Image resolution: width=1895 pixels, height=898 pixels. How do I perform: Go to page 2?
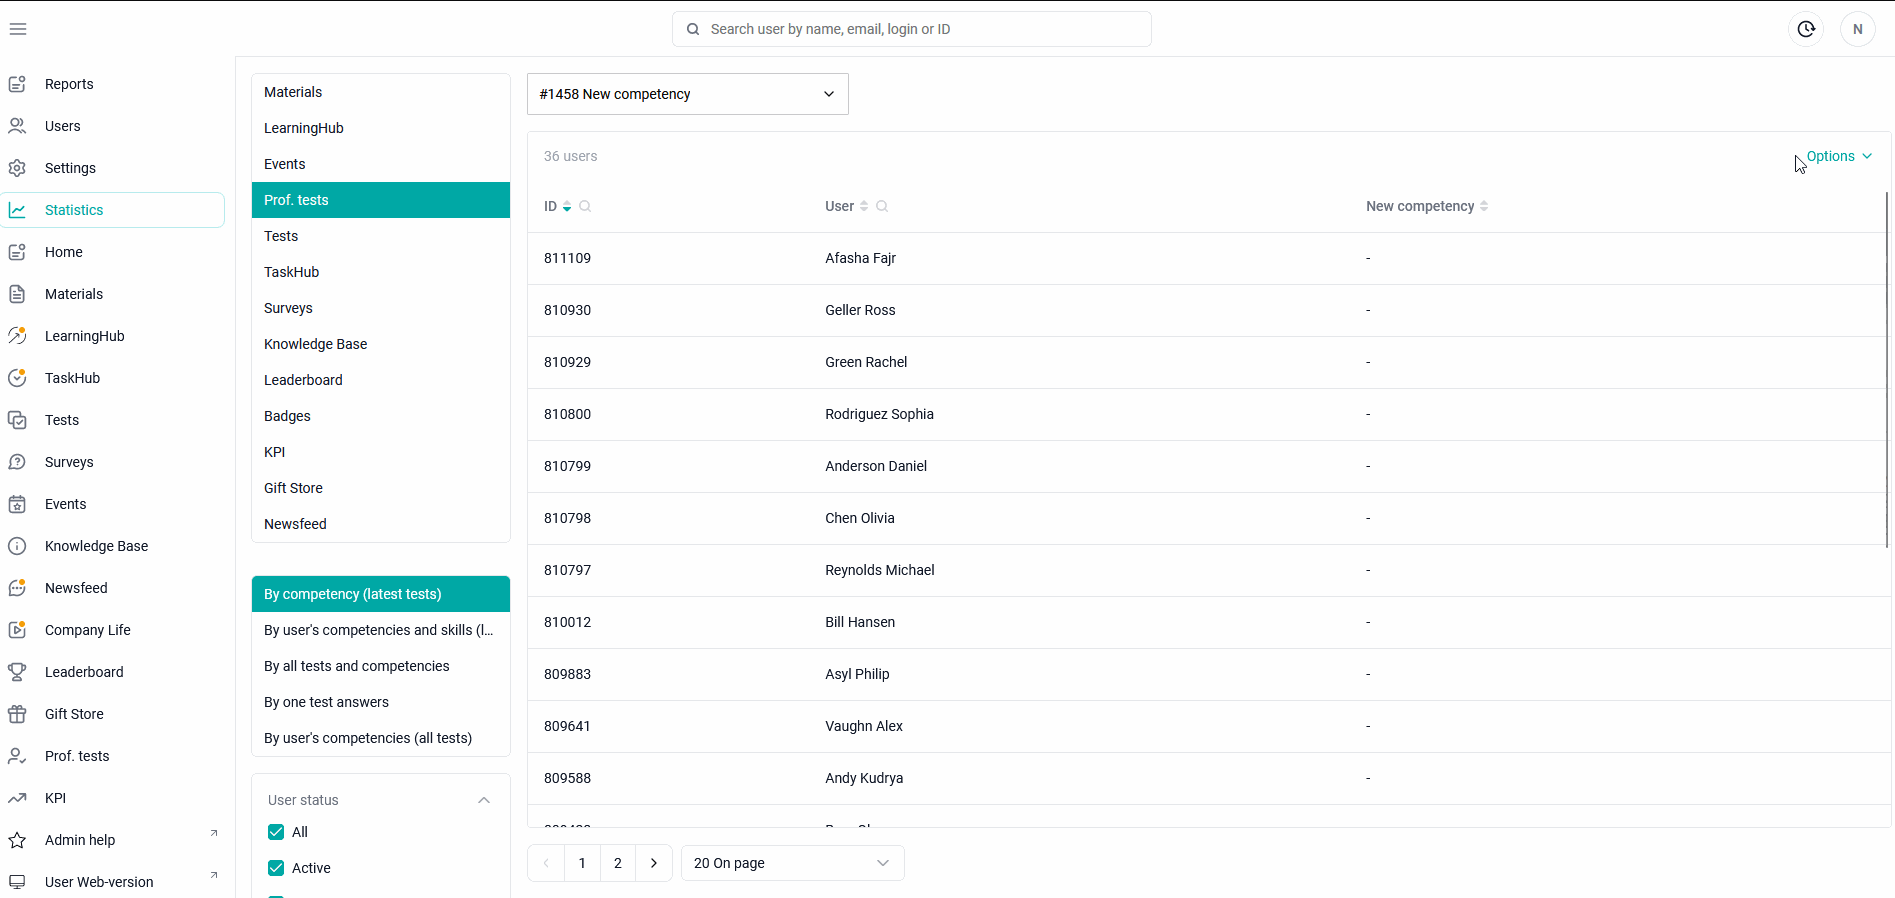(x=618, y=863)
